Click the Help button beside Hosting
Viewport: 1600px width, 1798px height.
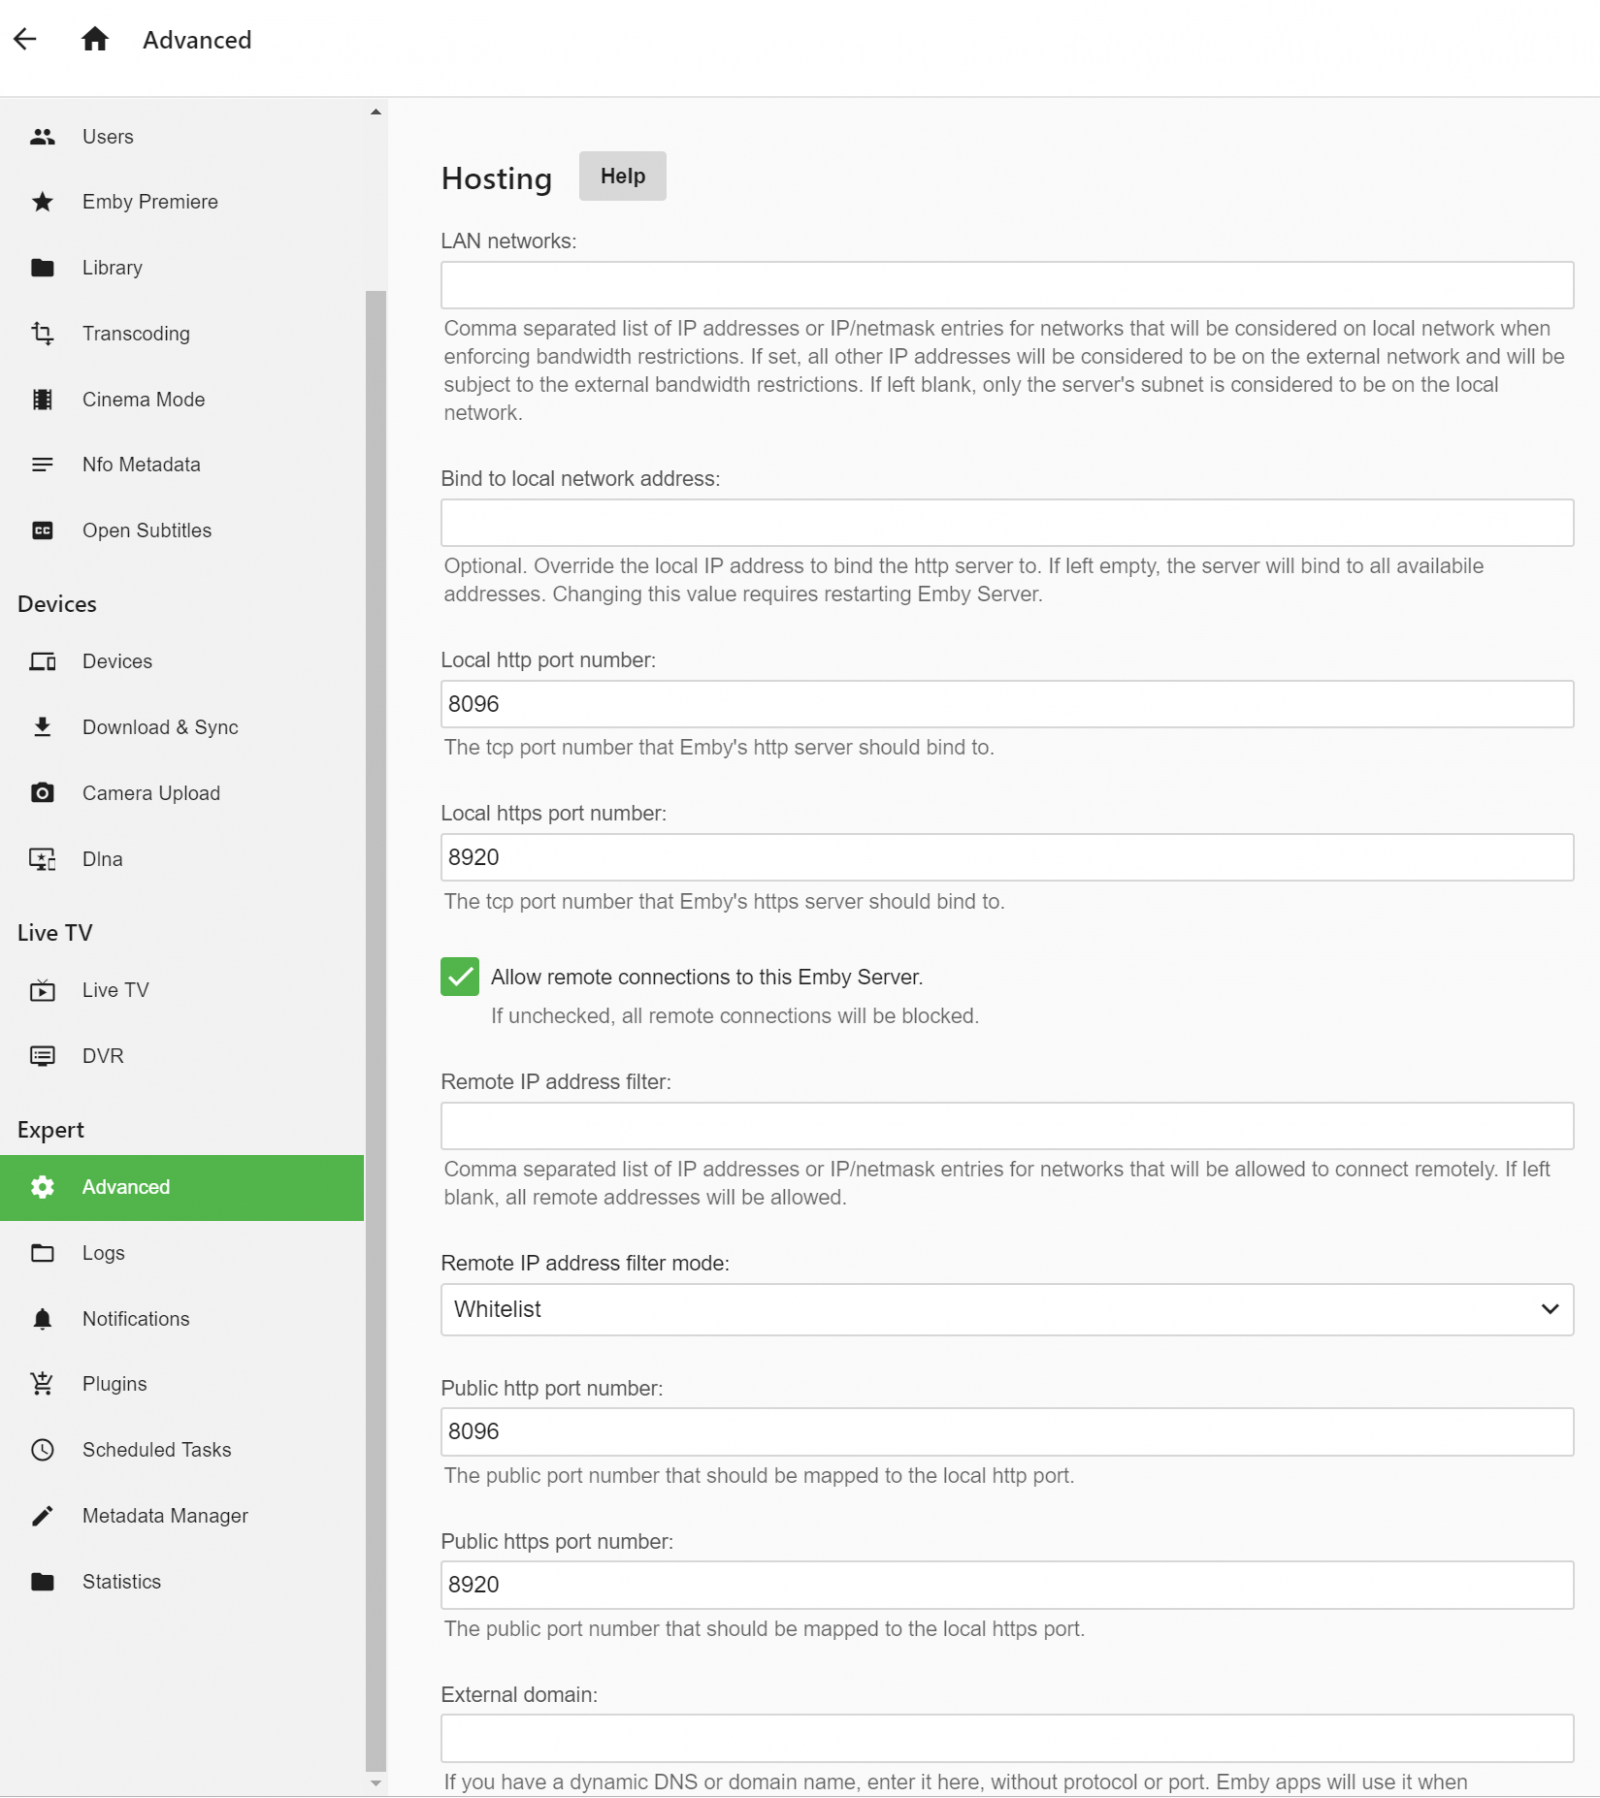tap(622, 176)
